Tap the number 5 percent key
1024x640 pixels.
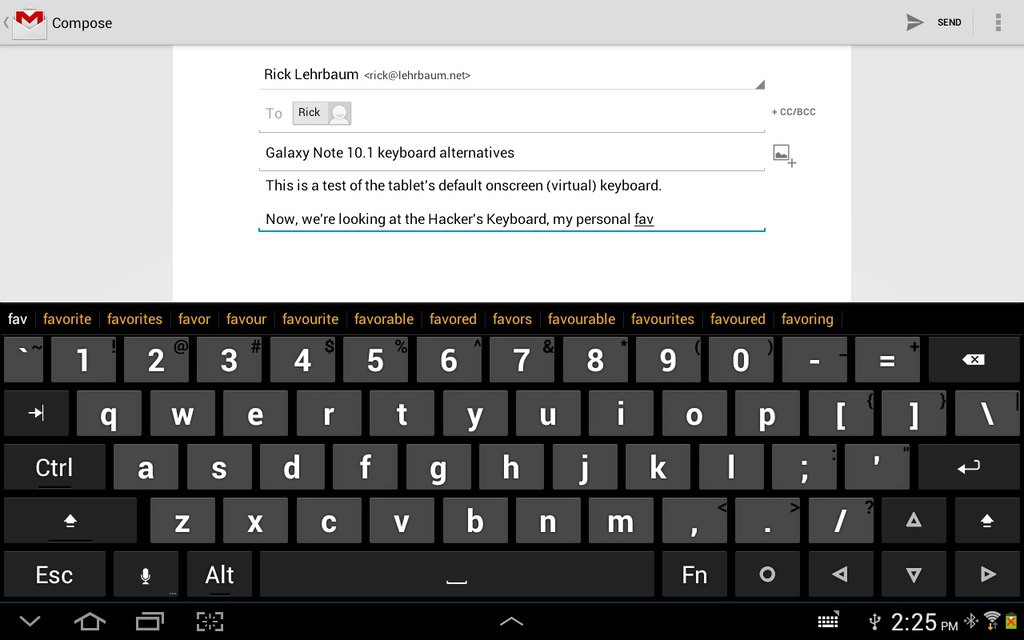pyautogui.click(x=376, y=359)
